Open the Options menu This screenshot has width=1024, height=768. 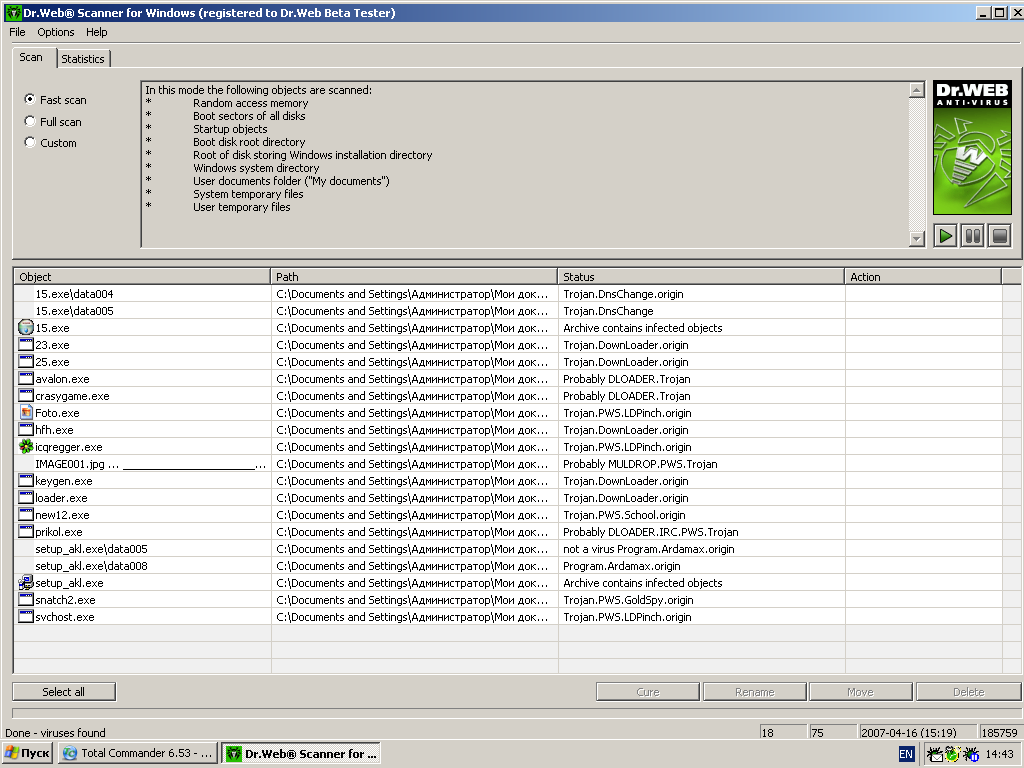56,32
